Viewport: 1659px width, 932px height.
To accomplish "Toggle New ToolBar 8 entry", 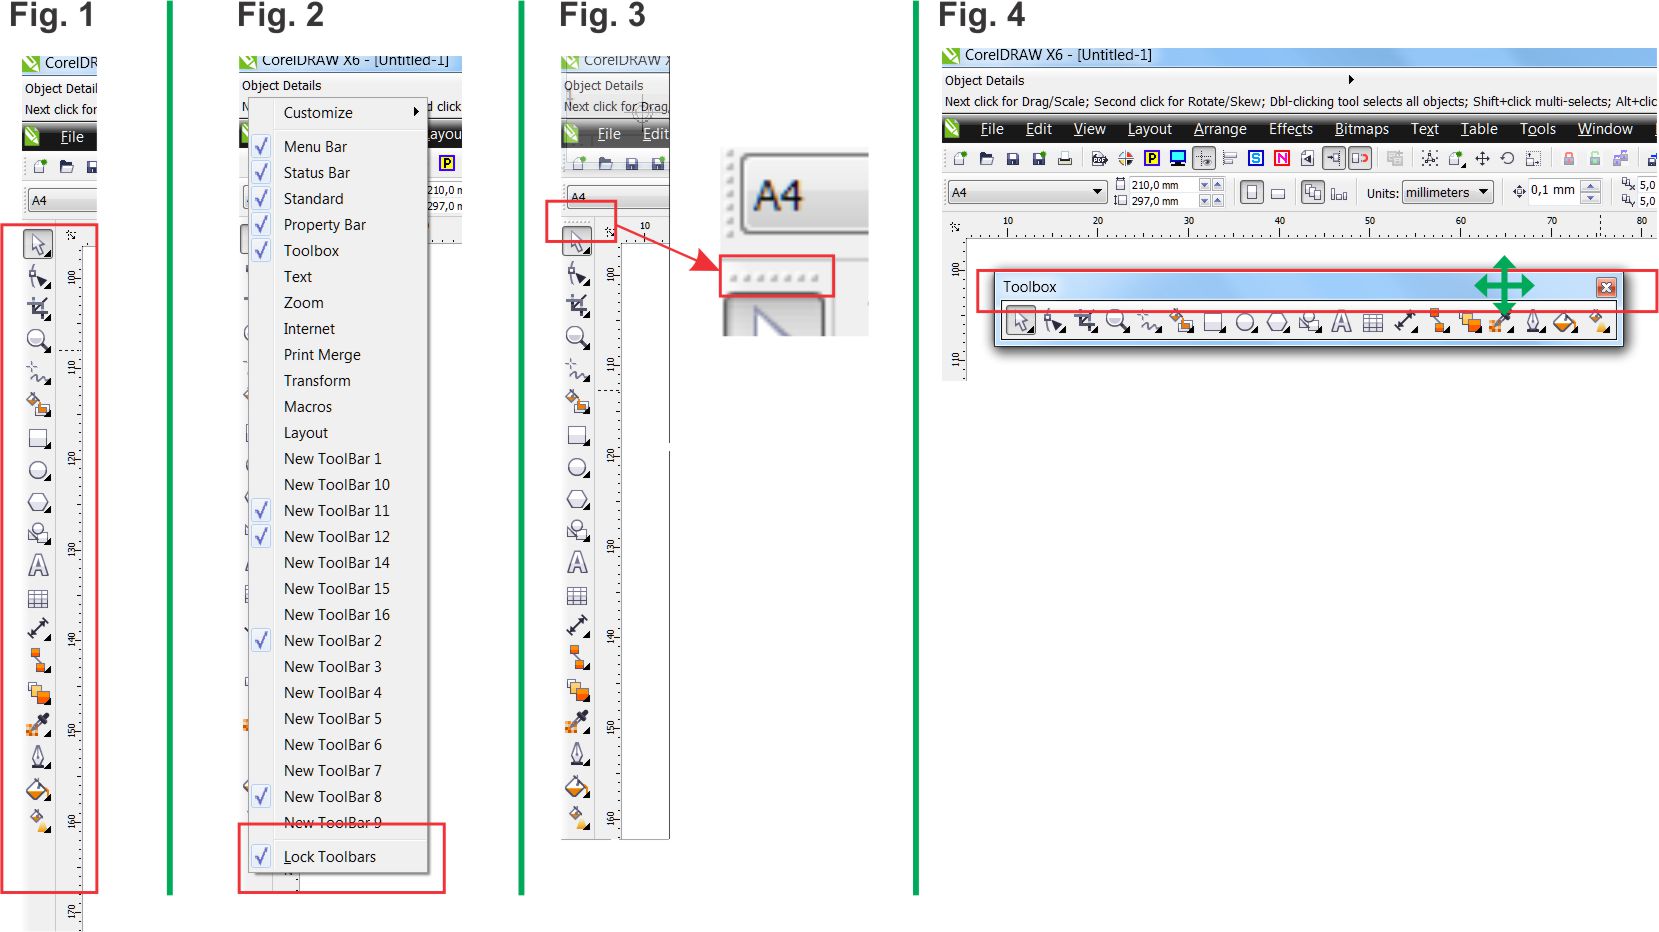I will coord(338,796).
